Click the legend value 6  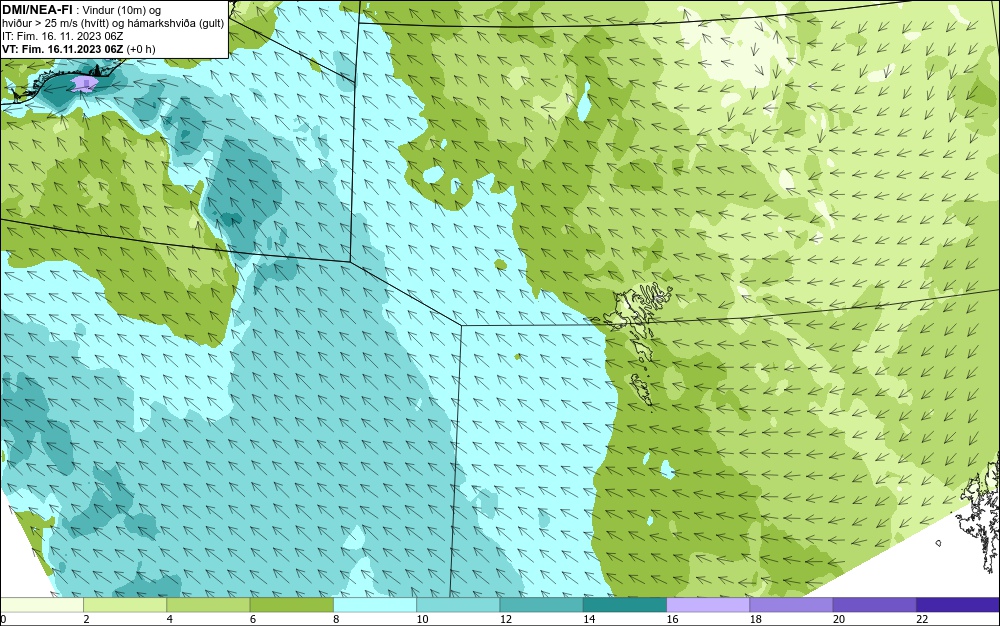[x=253, y=619]
